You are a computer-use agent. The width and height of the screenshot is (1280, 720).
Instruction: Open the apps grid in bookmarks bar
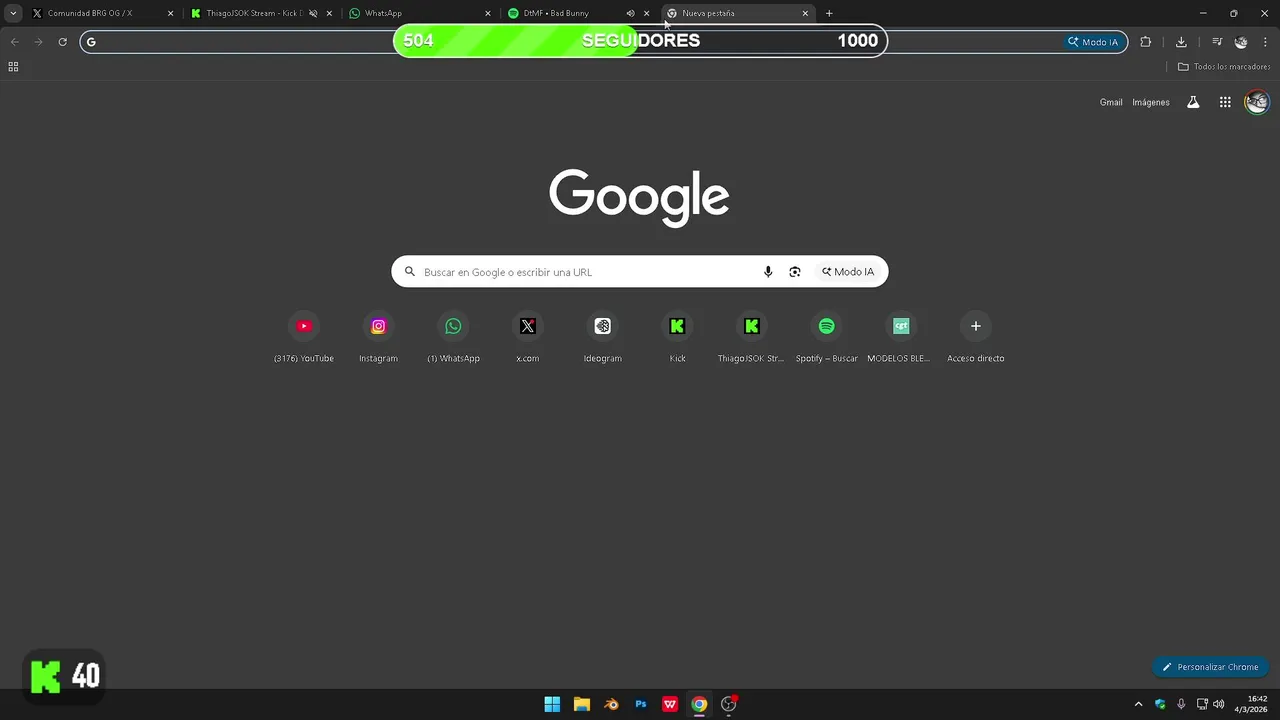13,67
